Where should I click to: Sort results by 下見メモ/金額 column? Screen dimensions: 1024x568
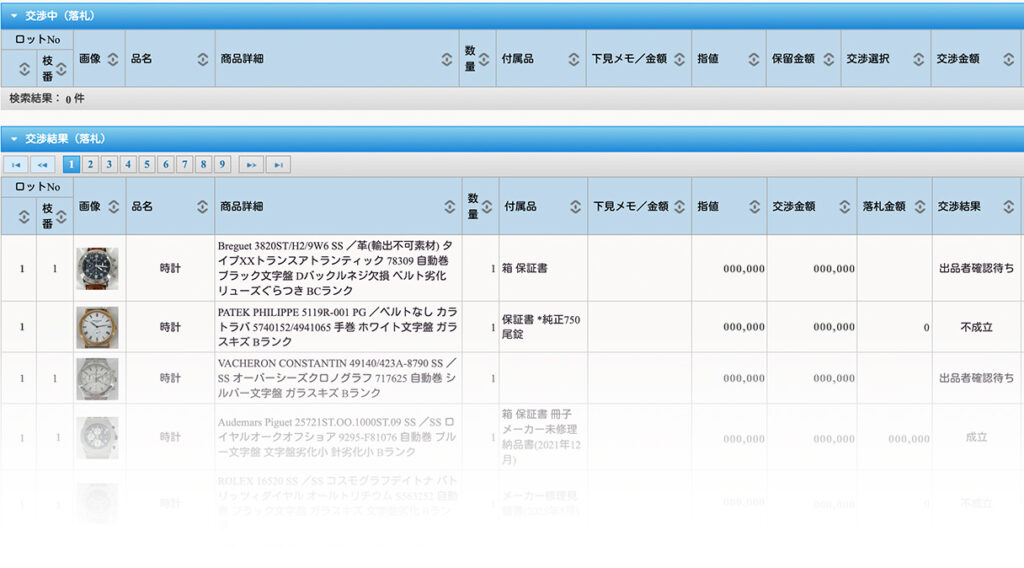point(680,207)
